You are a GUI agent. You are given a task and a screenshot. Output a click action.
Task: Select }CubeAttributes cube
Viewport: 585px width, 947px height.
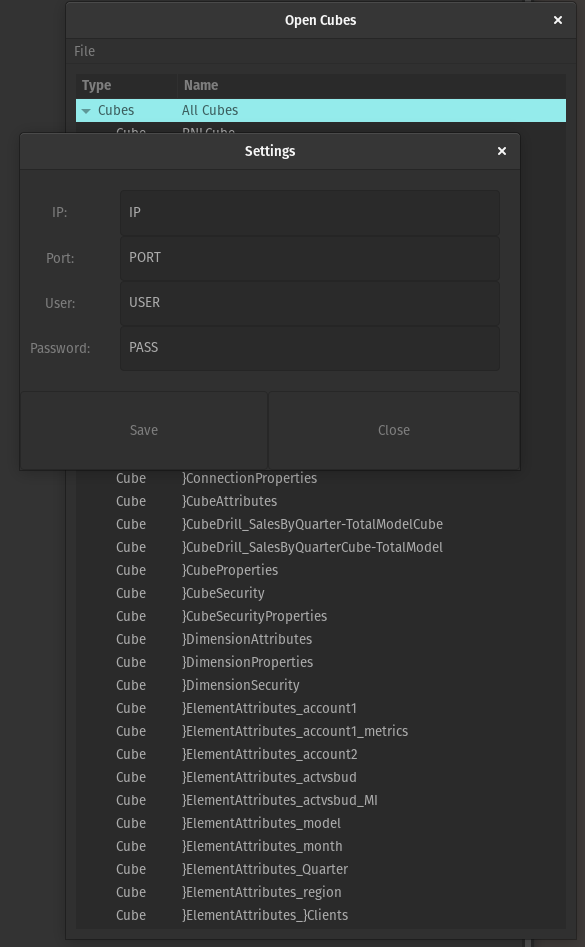click(x=321, y=501)
